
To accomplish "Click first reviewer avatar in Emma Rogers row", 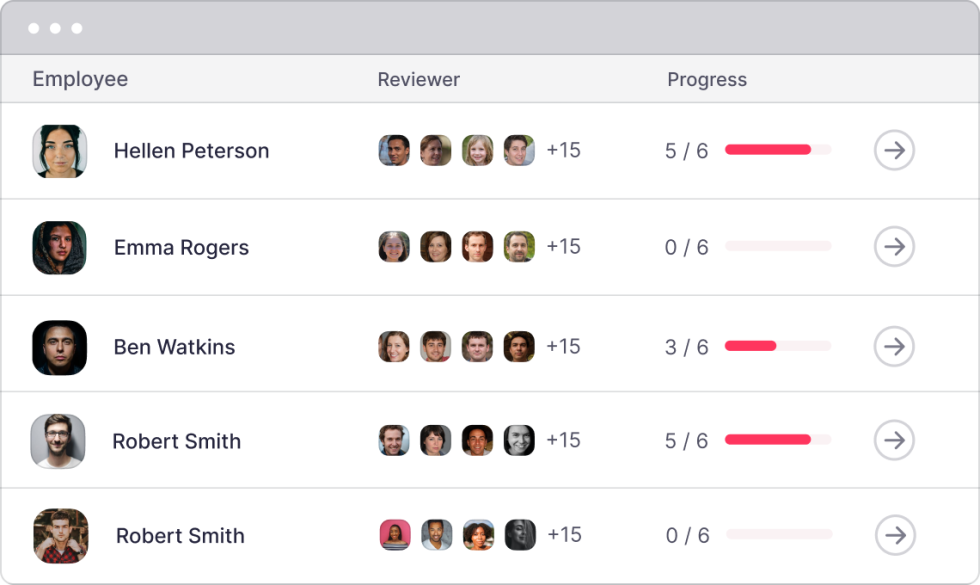I will (394, 246).
